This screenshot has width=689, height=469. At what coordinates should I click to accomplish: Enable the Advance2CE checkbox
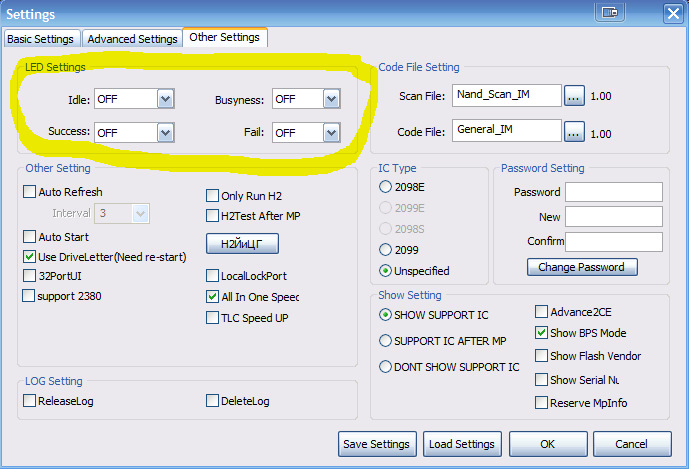[541, 312]
